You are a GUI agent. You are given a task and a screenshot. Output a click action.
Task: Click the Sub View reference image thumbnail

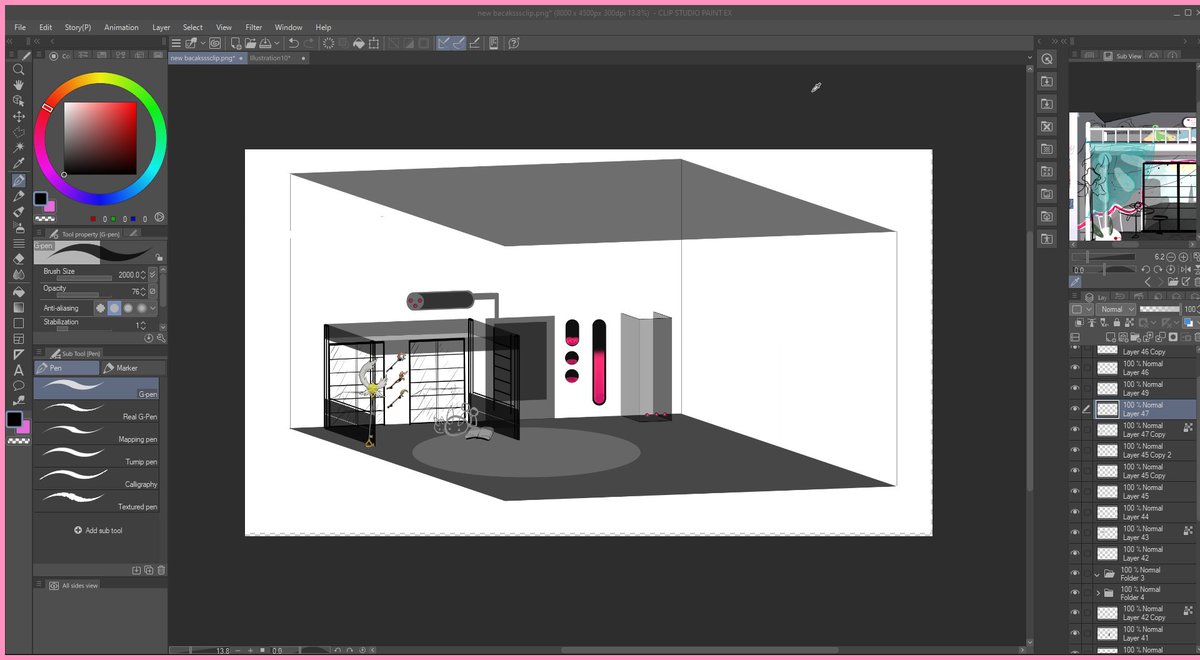[1132, 177]
